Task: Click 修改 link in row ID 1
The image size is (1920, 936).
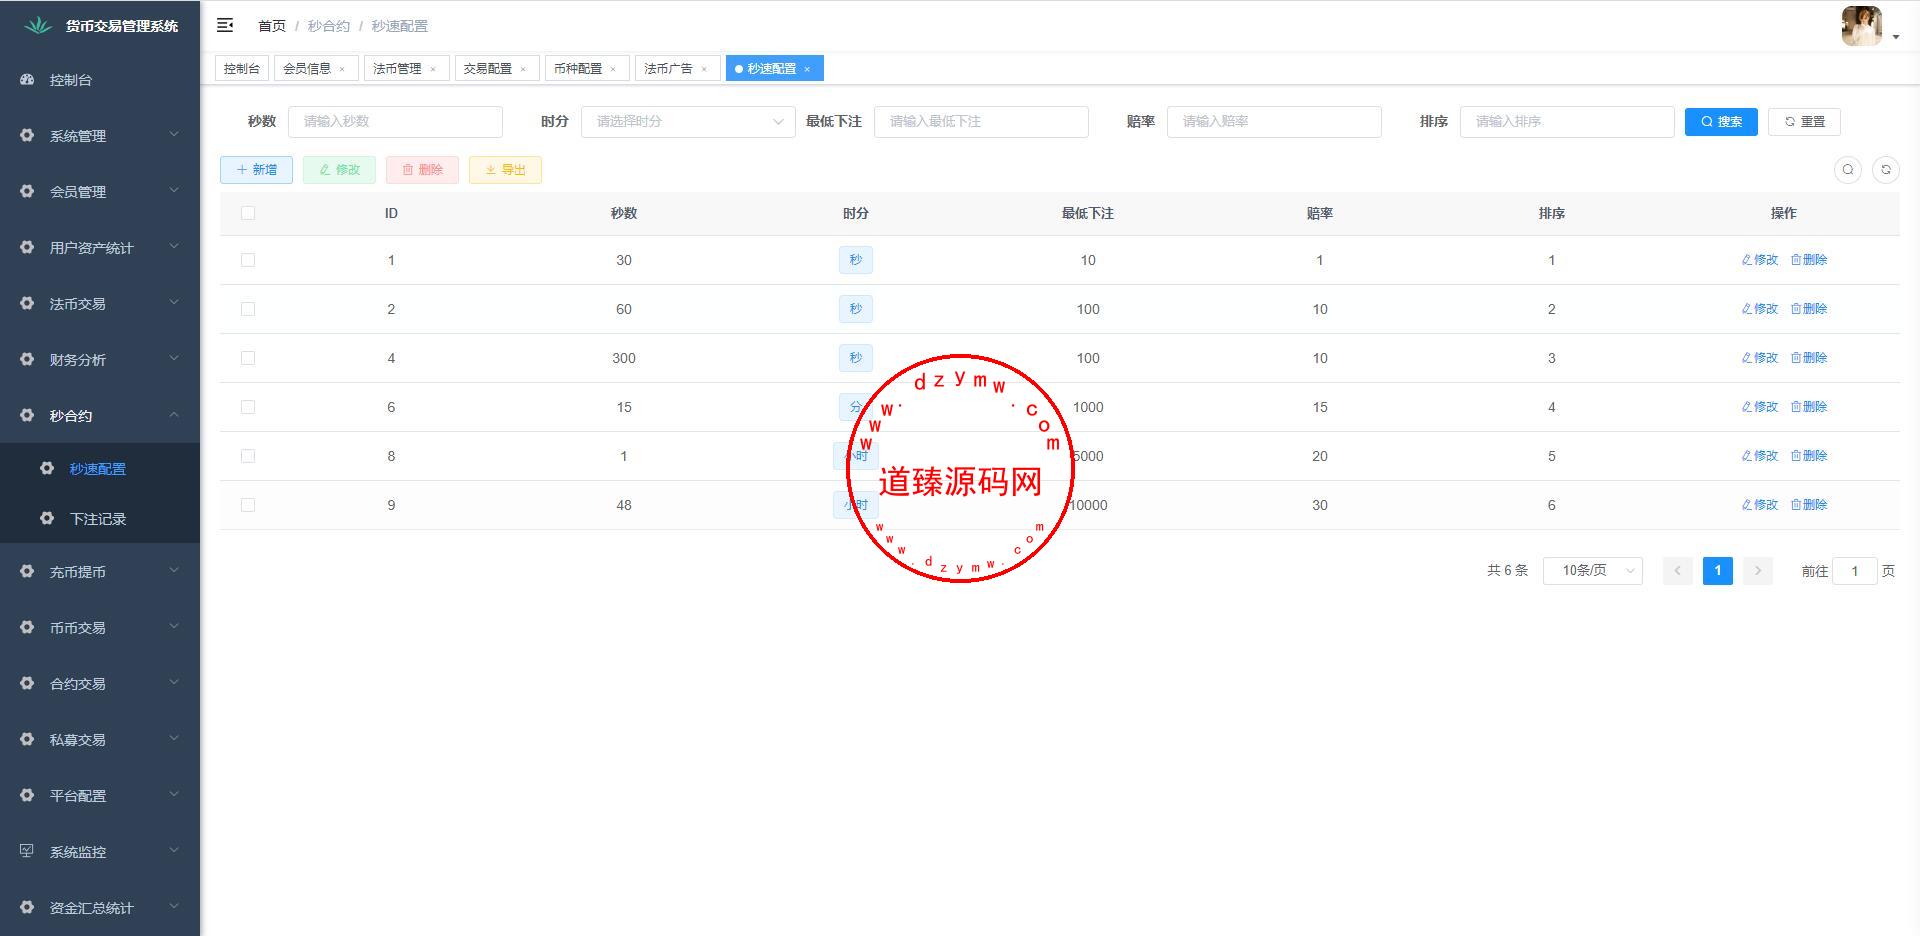Action: pyautogui.click(x=1760, y=260)
